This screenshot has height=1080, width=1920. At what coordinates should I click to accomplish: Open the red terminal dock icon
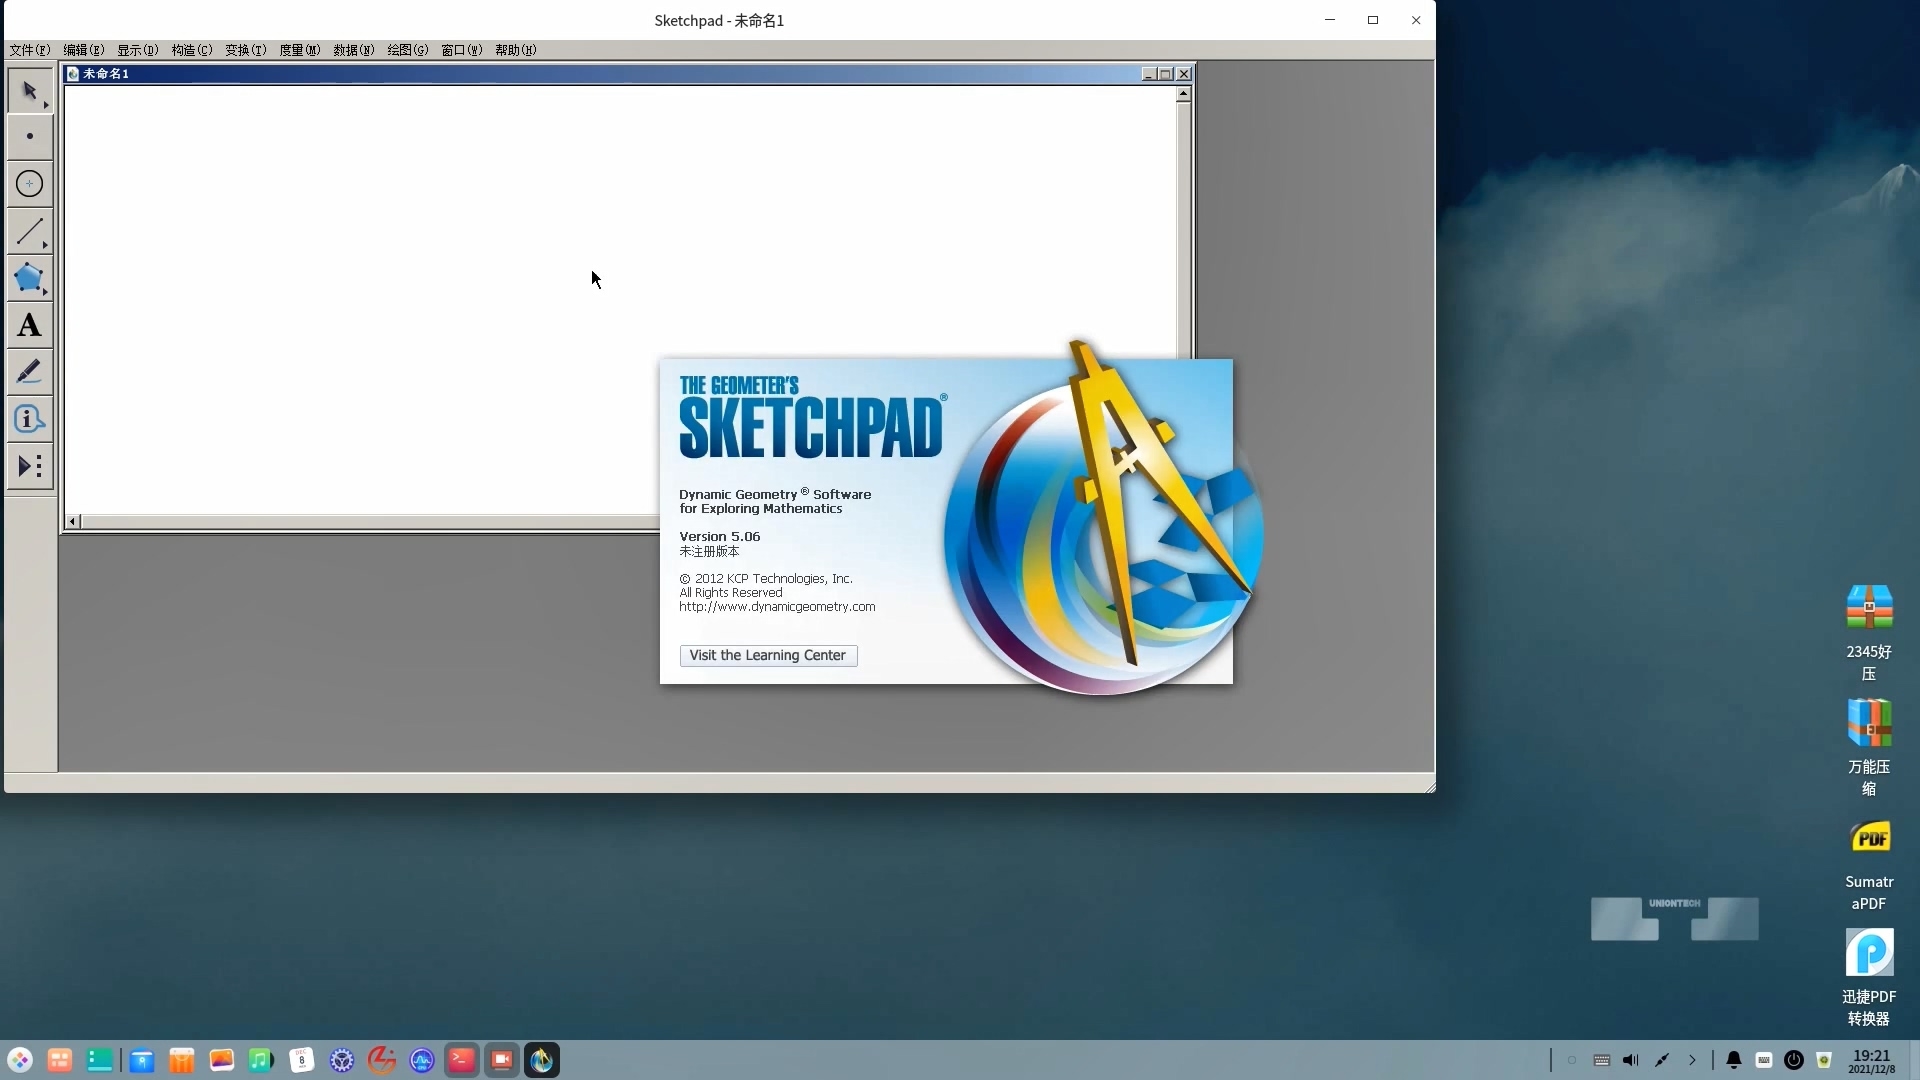[462, 1060]
